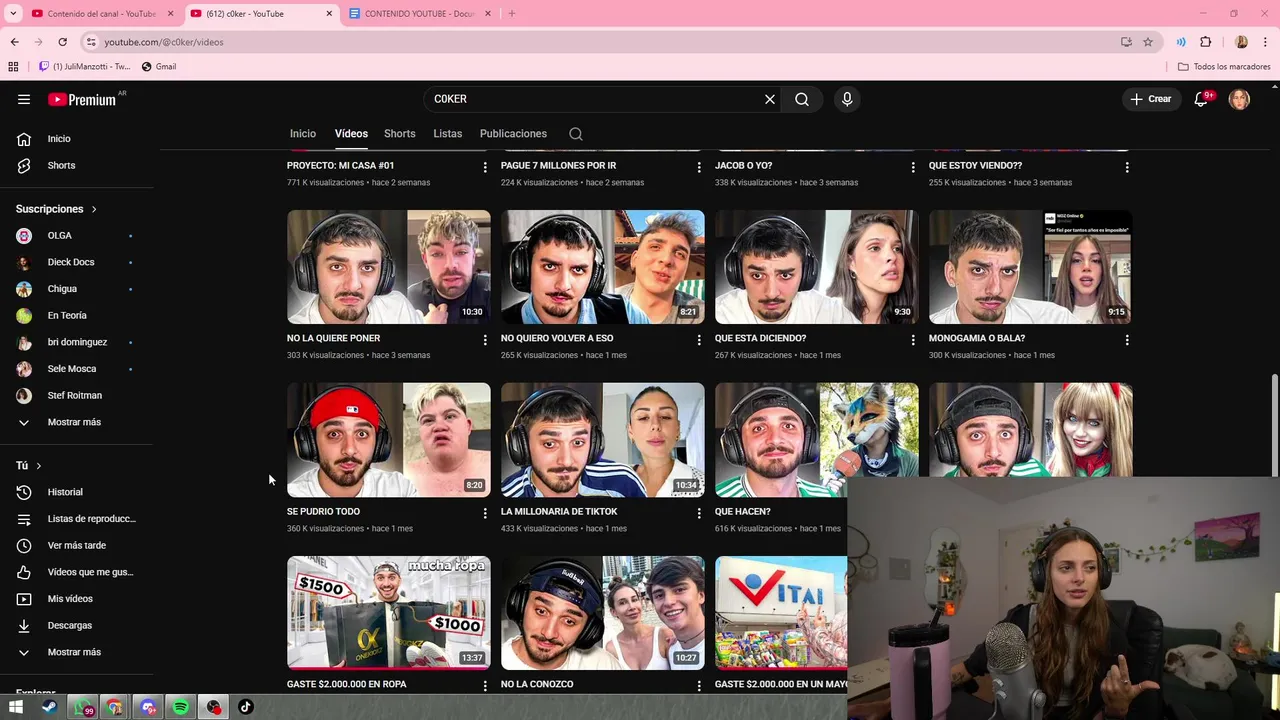Screen dimensions: 1280x720
Task: Click the browser address bar
Action: click(x=600, y=42)
